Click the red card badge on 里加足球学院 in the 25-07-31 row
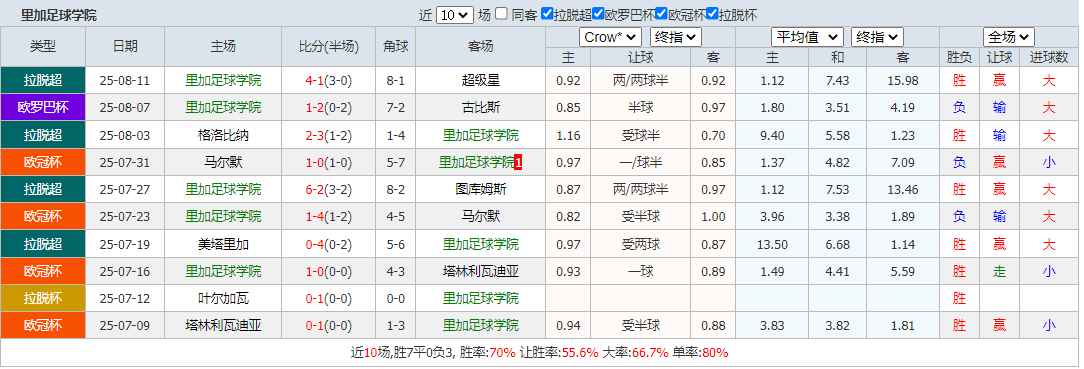 (x=518, y=162)
